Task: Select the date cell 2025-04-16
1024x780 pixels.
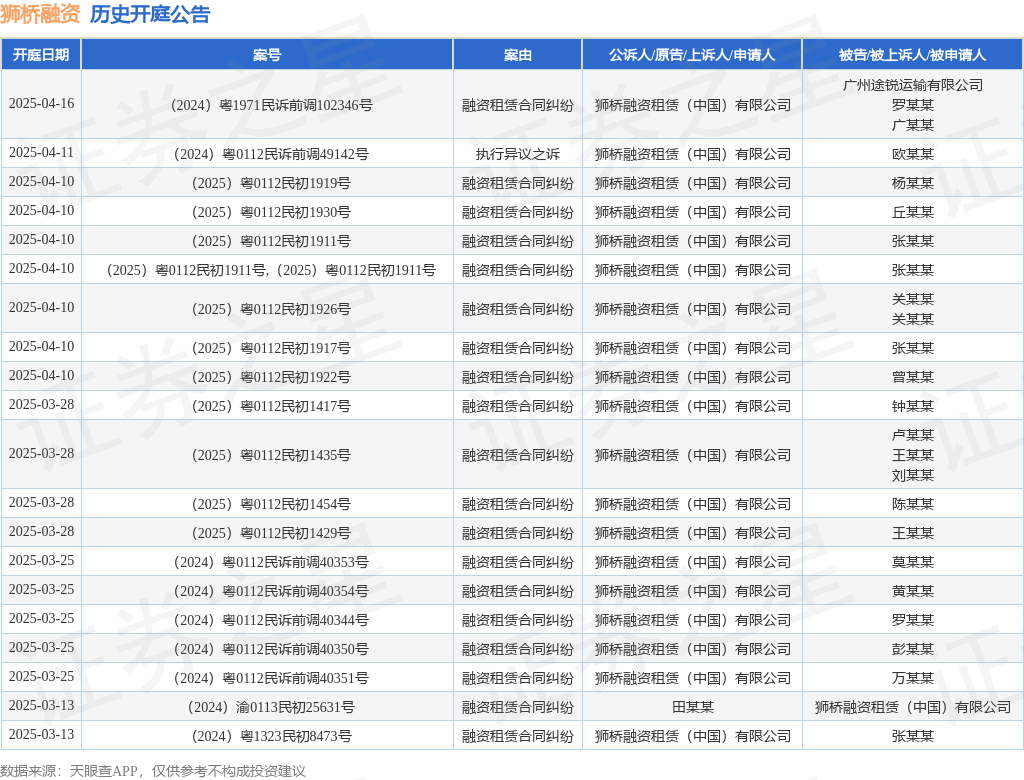Action: click(x=41, y=104)
